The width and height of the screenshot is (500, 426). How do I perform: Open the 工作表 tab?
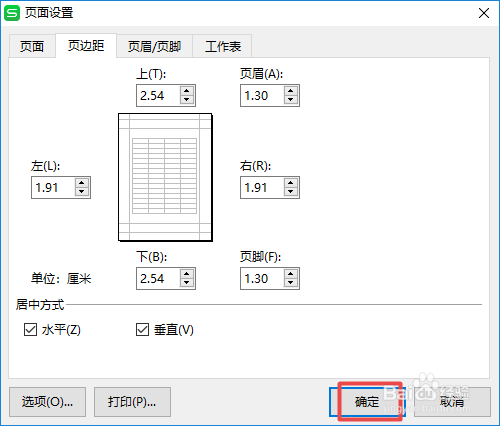[223, 46]
